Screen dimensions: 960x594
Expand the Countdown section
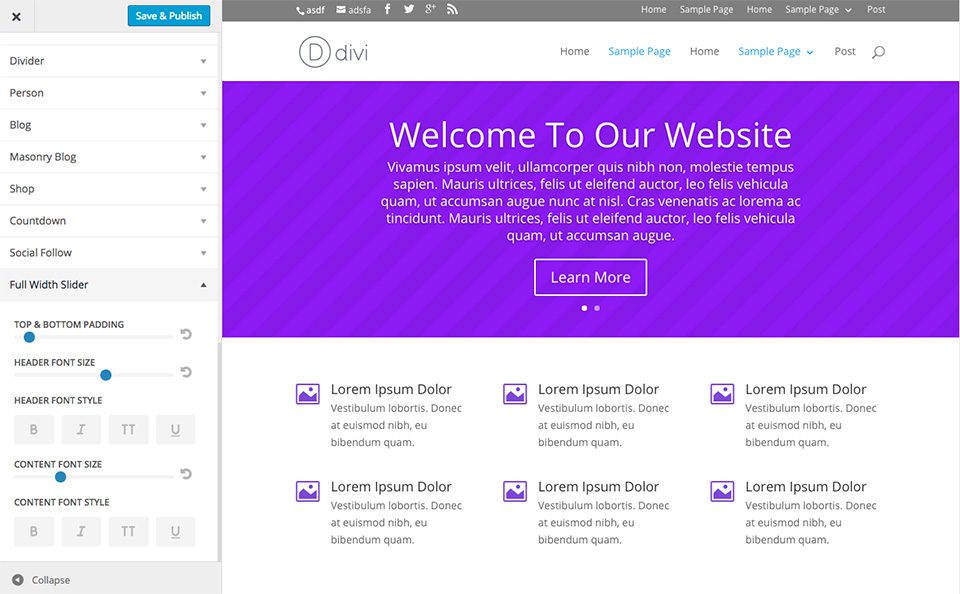click(109, 220)
